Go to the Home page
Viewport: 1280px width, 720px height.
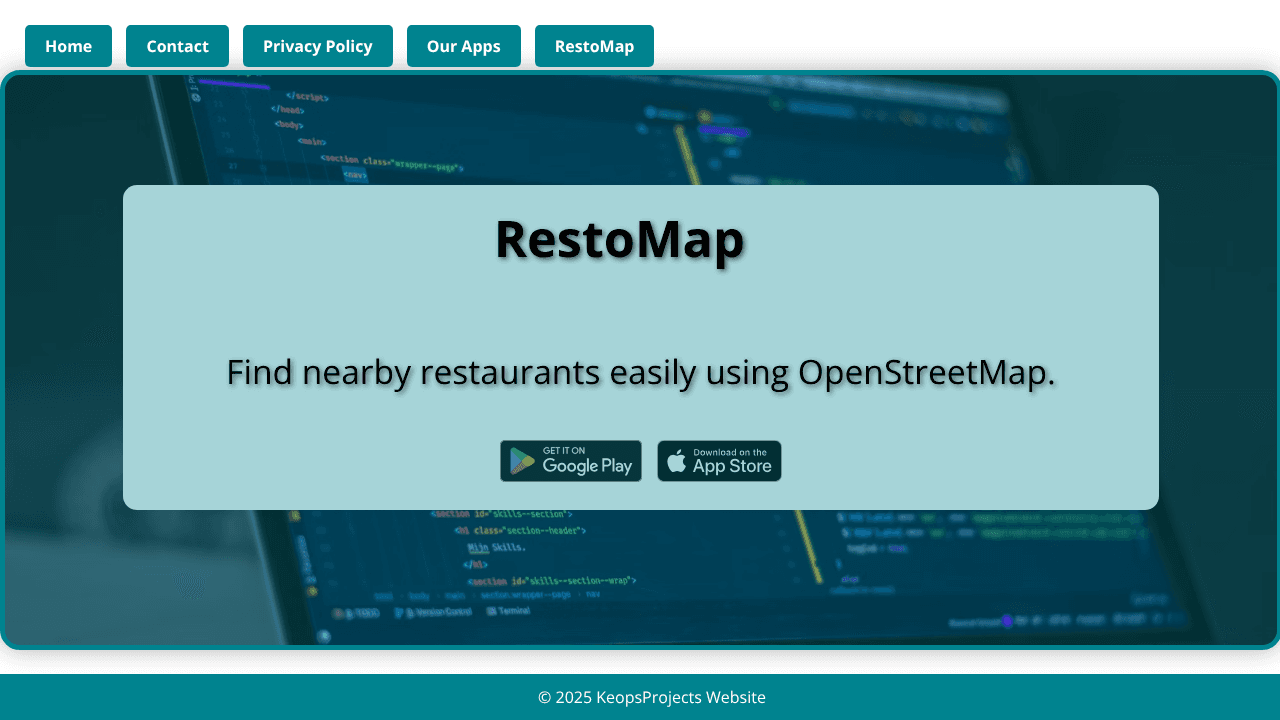click(x=68, y=46)
